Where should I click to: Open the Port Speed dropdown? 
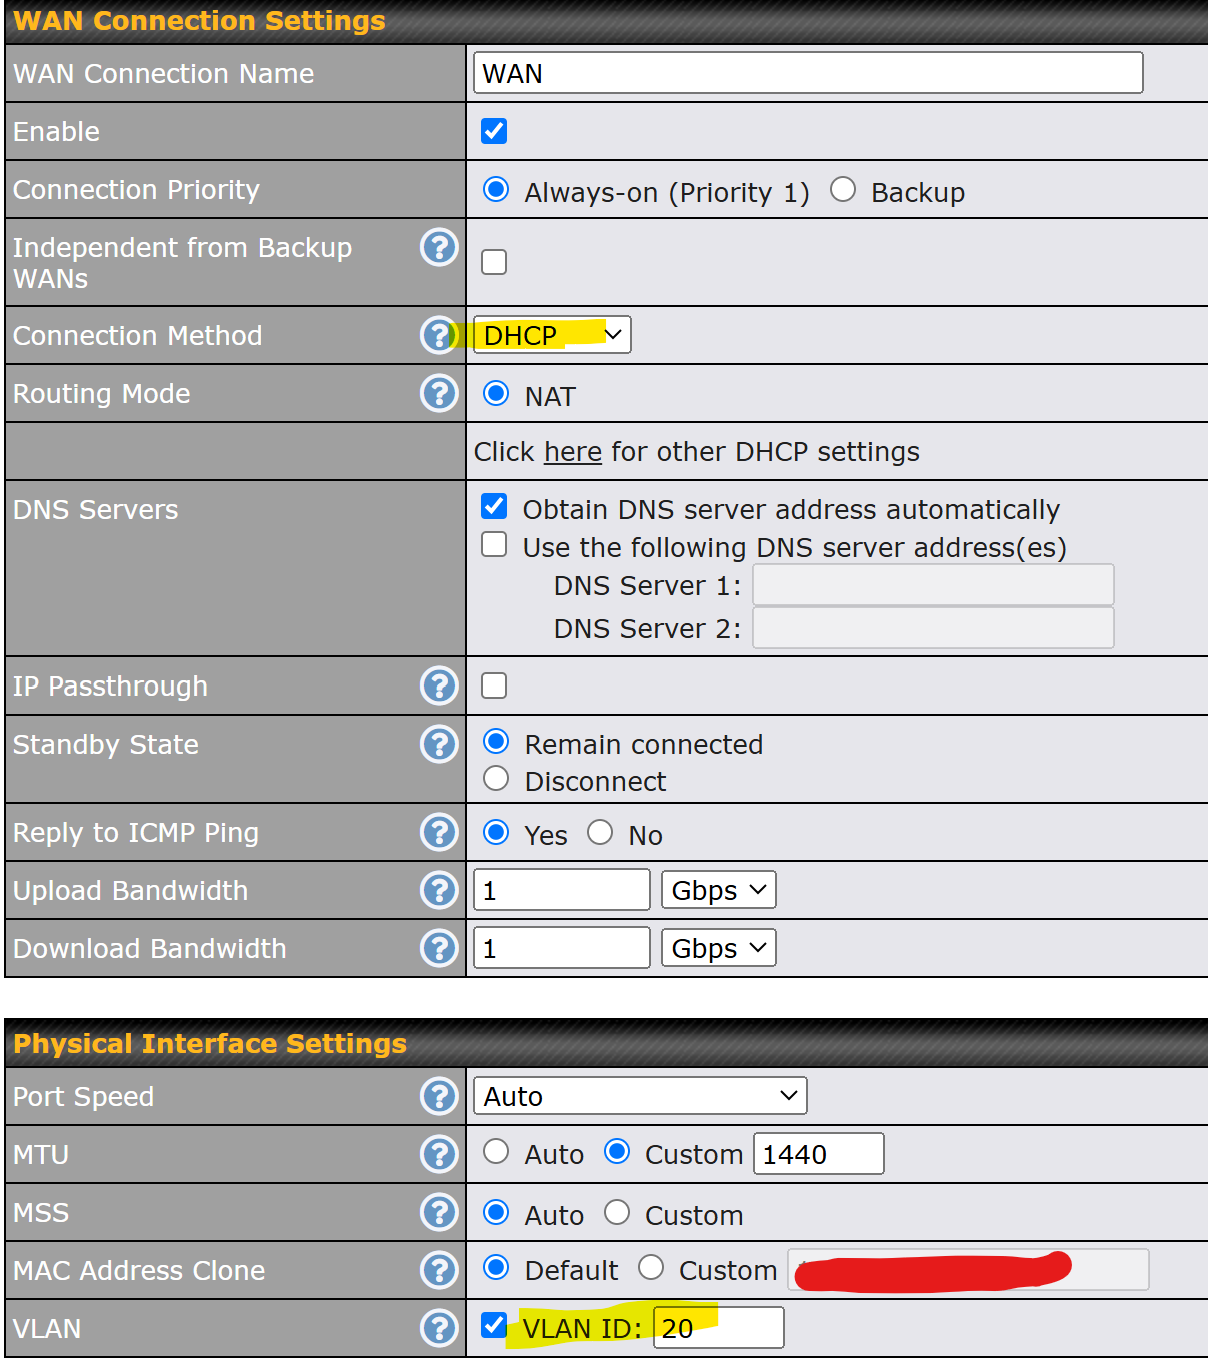(639, 1095)
